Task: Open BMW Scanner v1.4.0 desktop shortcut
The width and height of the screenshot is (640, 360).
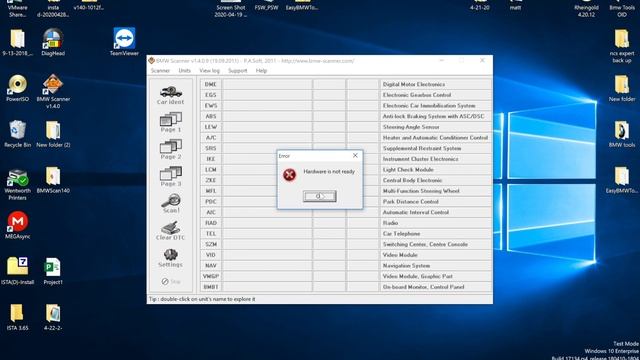Action: [x=53, y=91]
